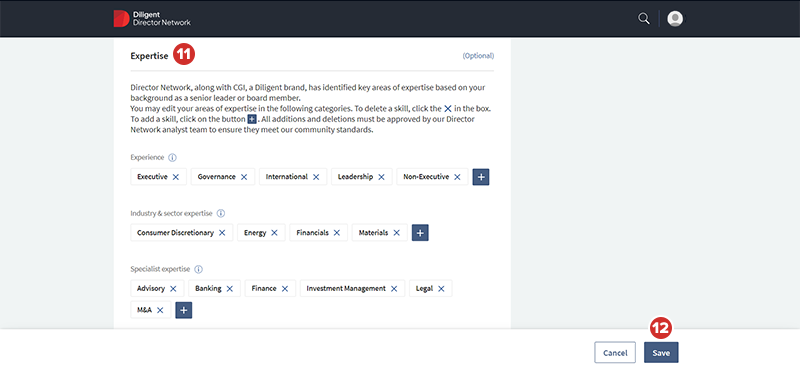Remove Consumer Discretionary from sectors

click(x=222, y=233)
